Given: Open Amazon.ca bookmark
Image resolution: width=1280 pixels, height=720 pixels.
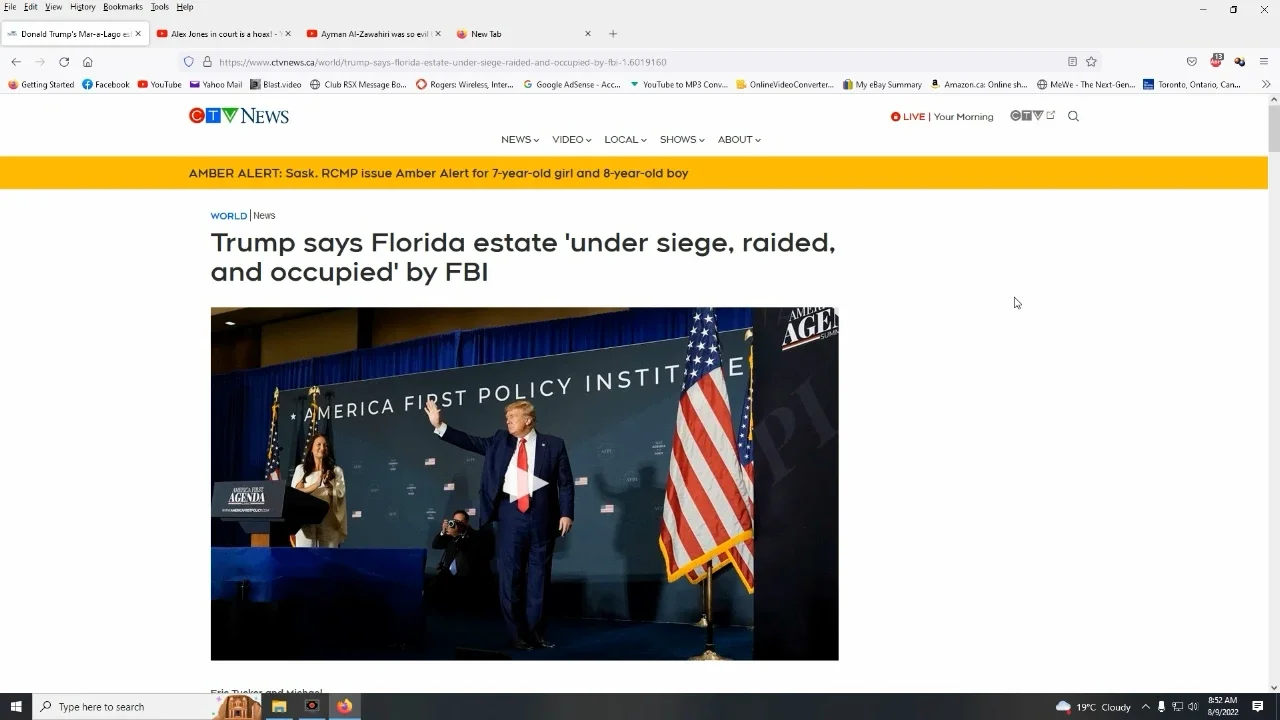Looking at the screenshot, I should [x=980, y=85].
